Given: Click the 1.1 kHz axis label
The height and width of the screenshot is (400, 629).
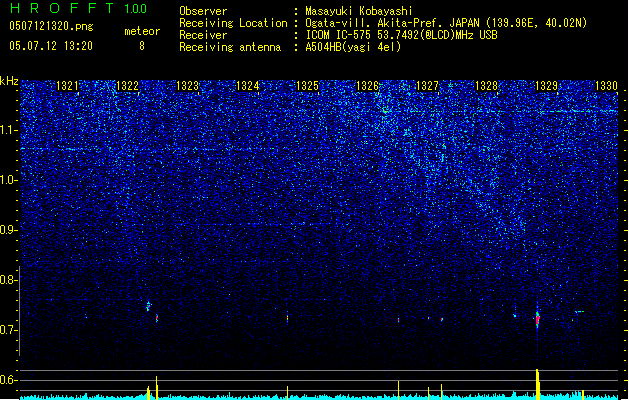Looking at the screenshot, I should pyautogui.click(x=9, y=130).
